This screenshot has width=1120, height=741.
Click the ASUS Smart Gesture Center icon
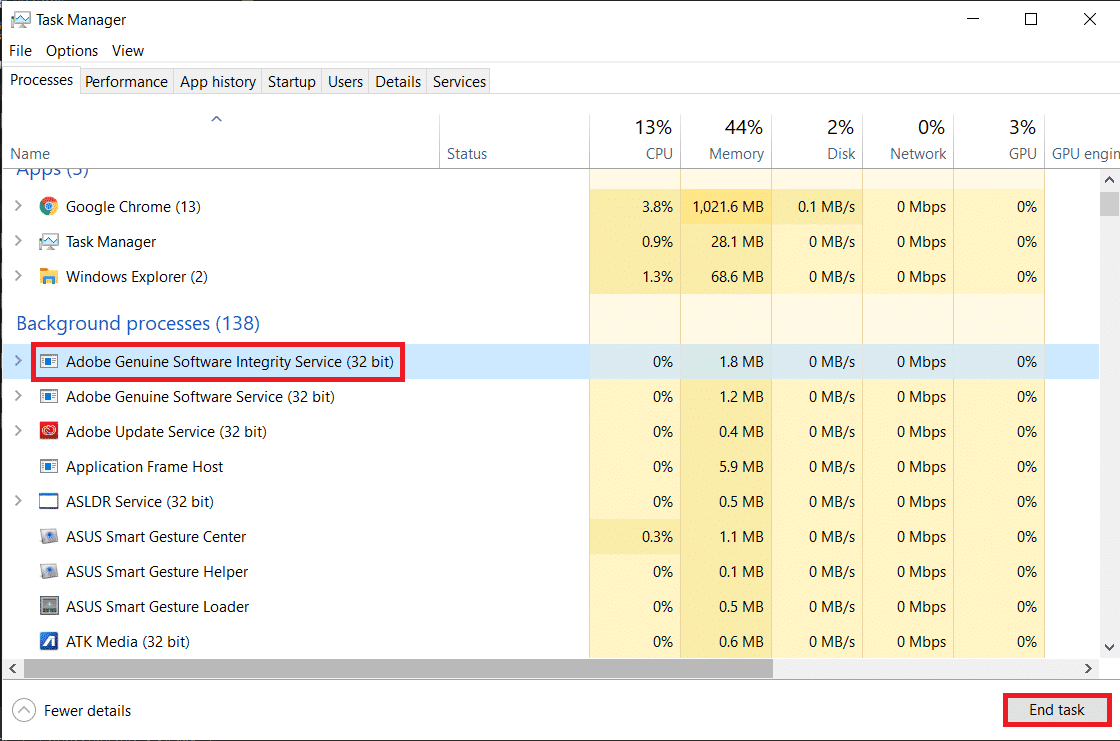[48, 537]
